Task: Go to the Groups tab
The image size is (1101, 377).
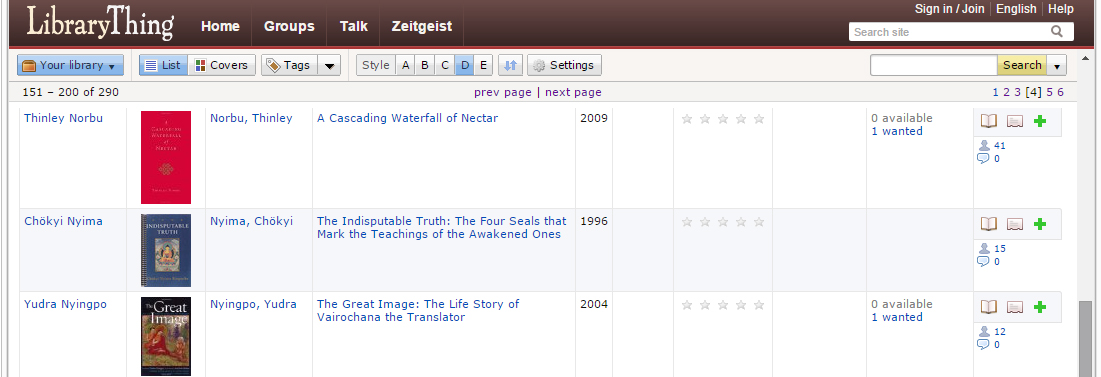Action: click(289, 26)
